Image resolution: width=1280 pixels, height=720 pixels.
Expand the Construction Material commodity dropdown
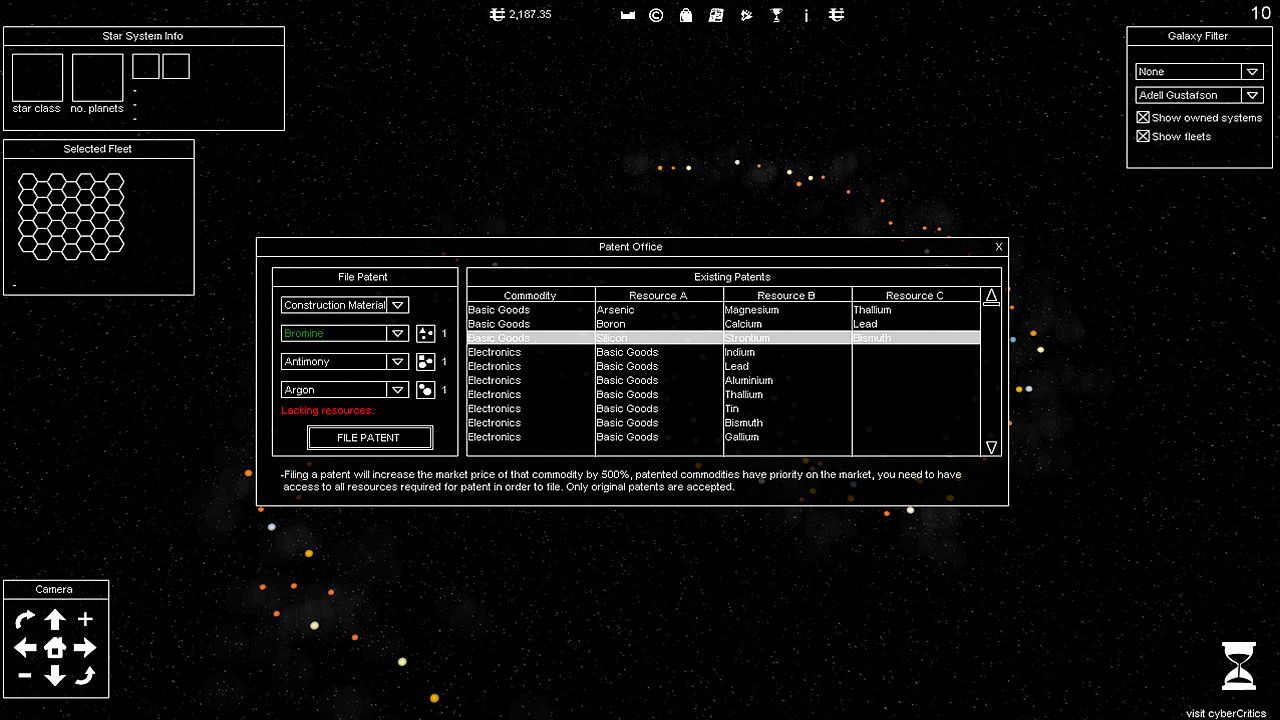coord(398,305)
